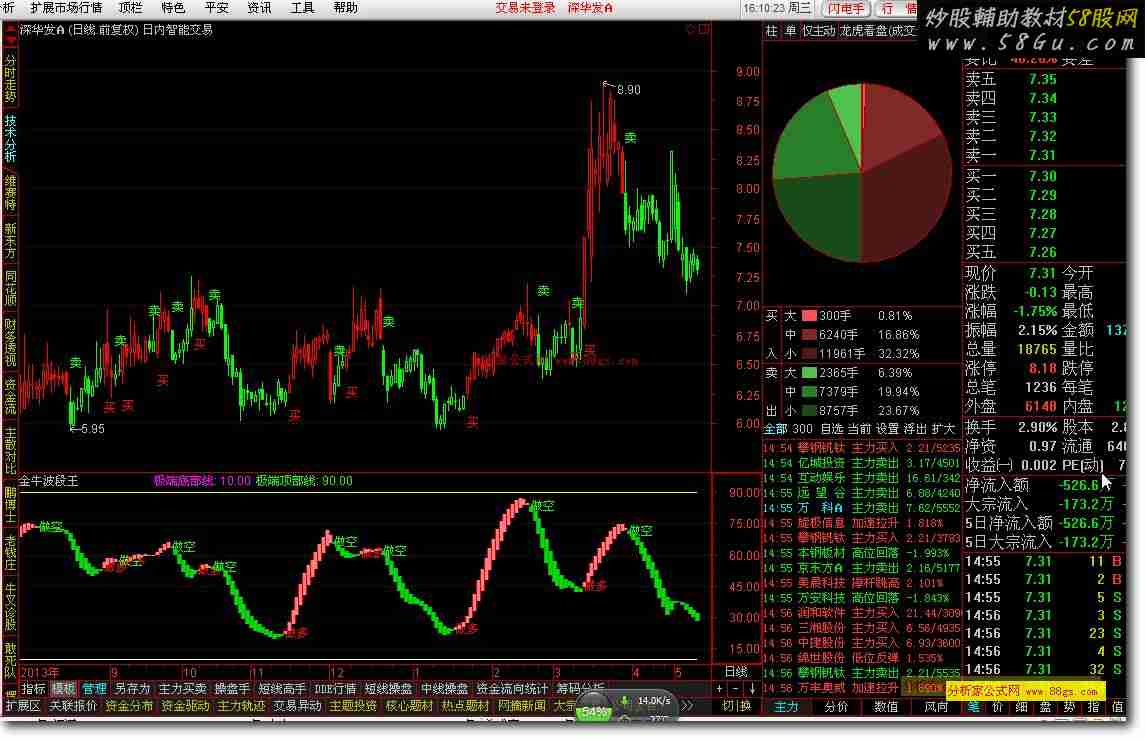The image size is (1145, 739).
Task: Open the 扩展区 panel tab
Action: [x=23, y=706]
